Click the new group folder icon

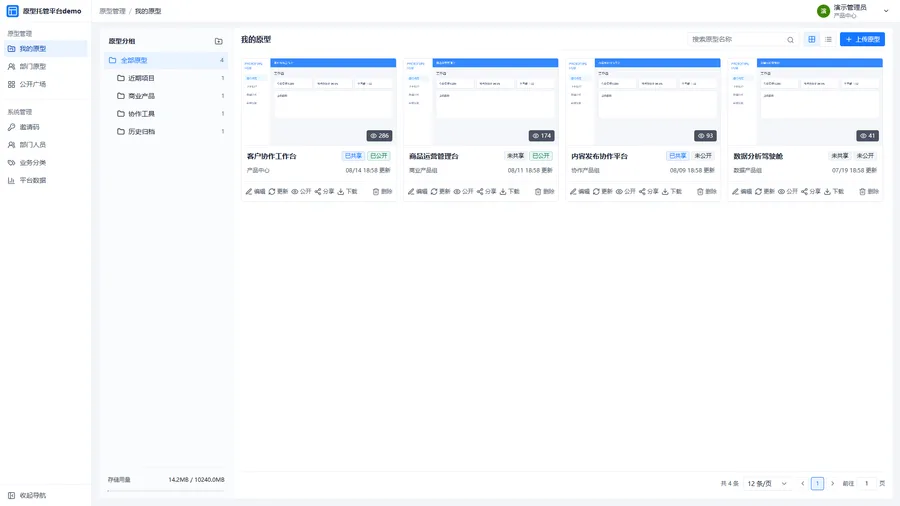pyautogui.click(x=219, y=41)
